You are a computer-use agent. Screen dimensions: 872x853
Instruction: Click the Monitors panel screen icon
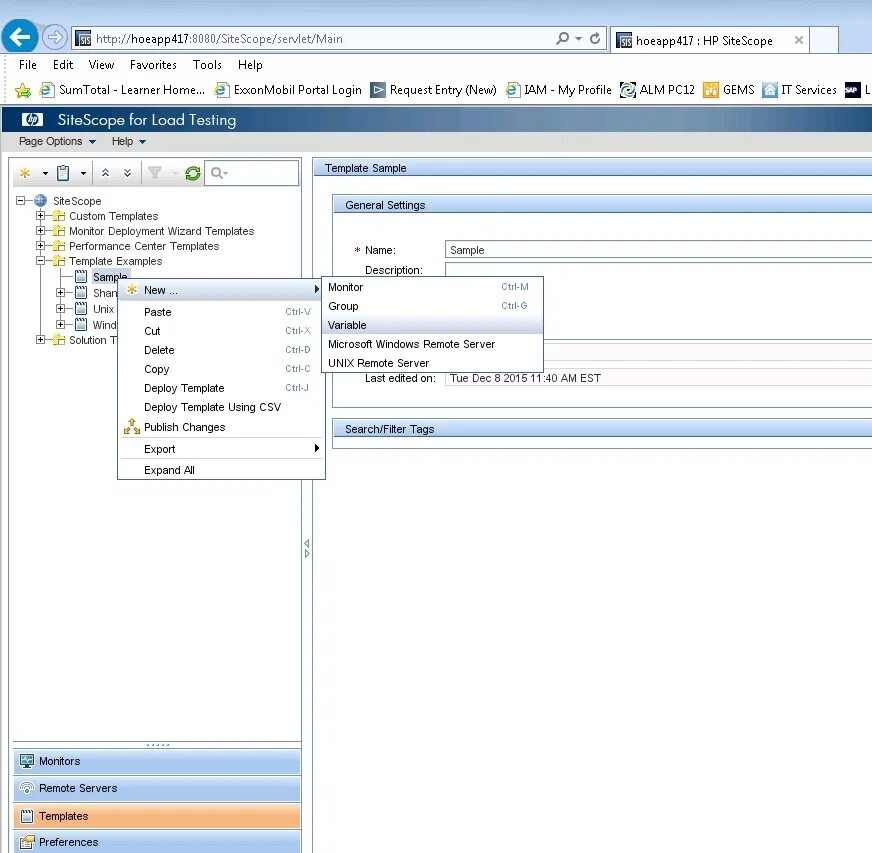pos(27,761)
